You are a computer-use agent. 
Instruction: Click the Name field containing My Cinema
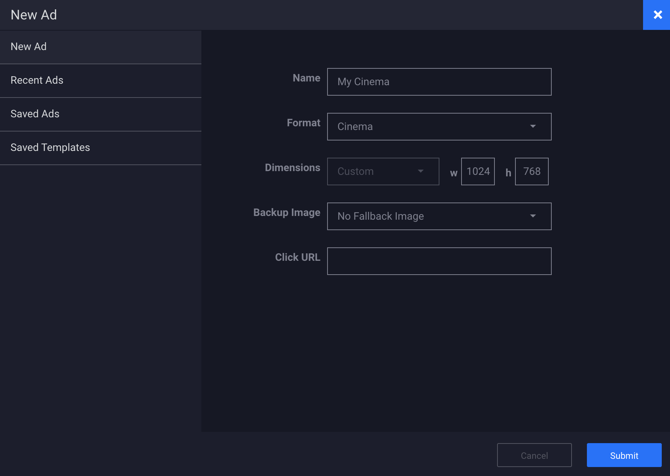439,82
